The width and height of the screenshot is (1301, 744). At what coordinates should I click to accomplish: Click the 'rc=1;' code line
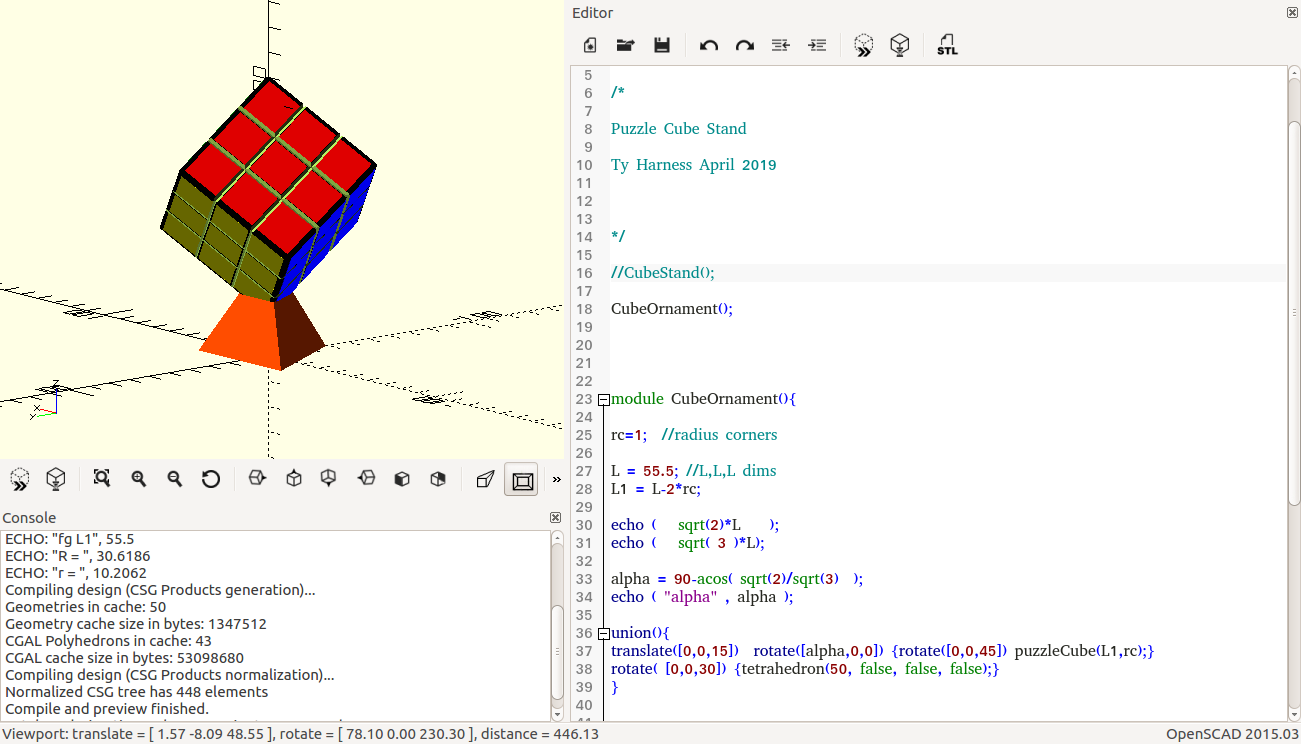(x=694, y=435)
